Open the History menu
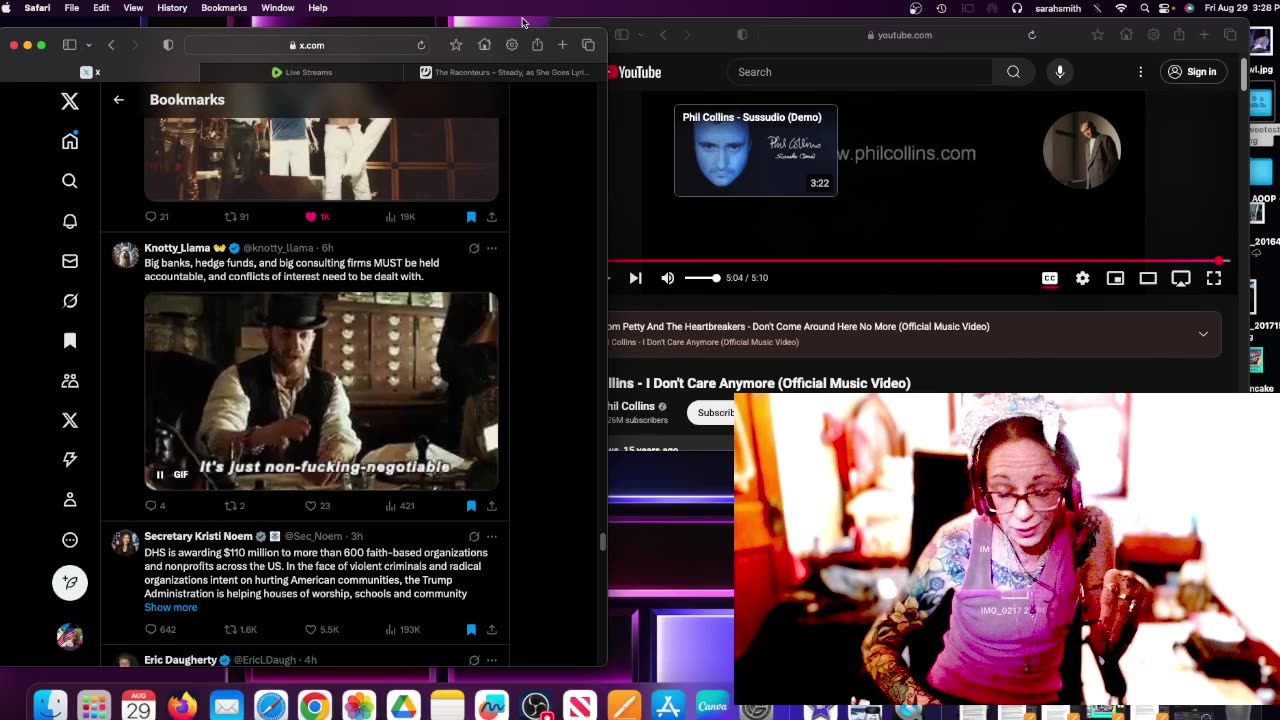The height and width of the screenshot is (720, 1280). pyautogui.click(x=172, y=8)
